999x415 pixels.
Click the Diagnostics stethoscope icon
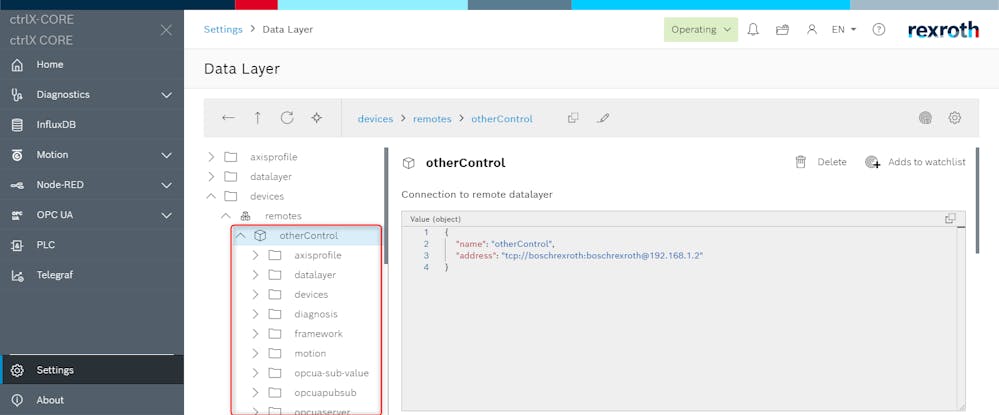pos(17,95)
